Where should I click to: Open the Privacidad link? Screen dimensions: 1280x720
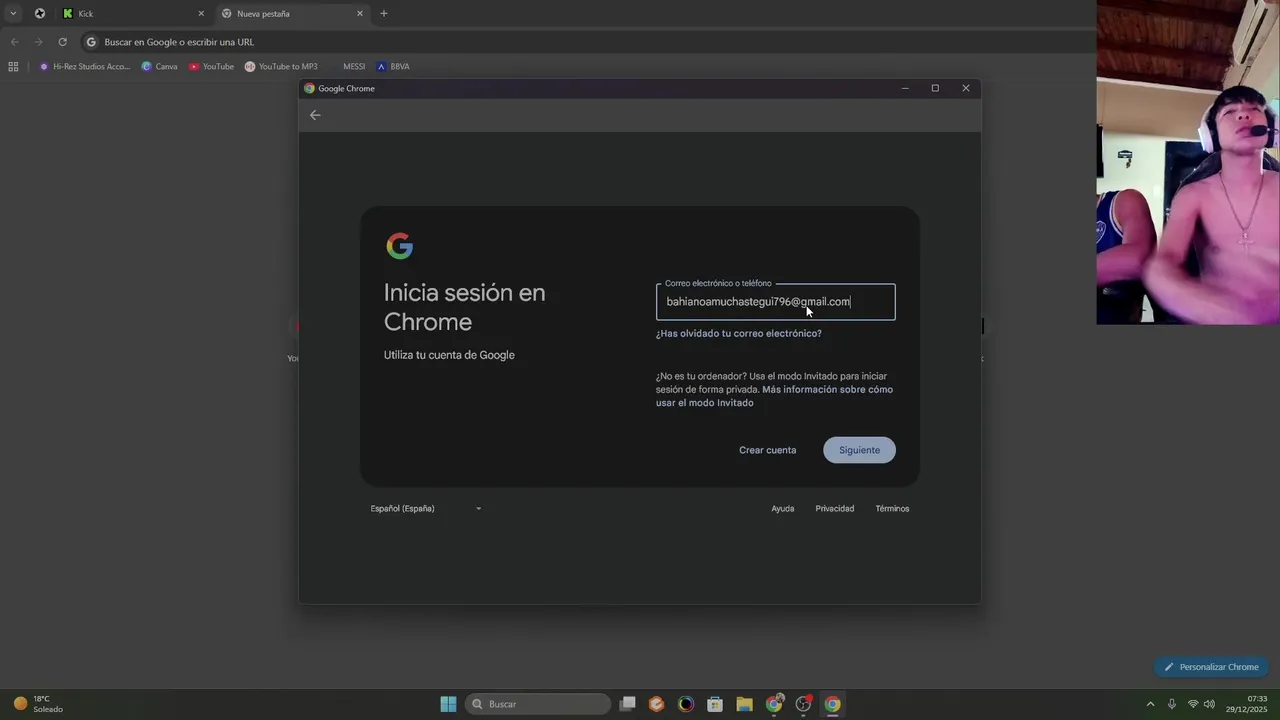[835, 509]
